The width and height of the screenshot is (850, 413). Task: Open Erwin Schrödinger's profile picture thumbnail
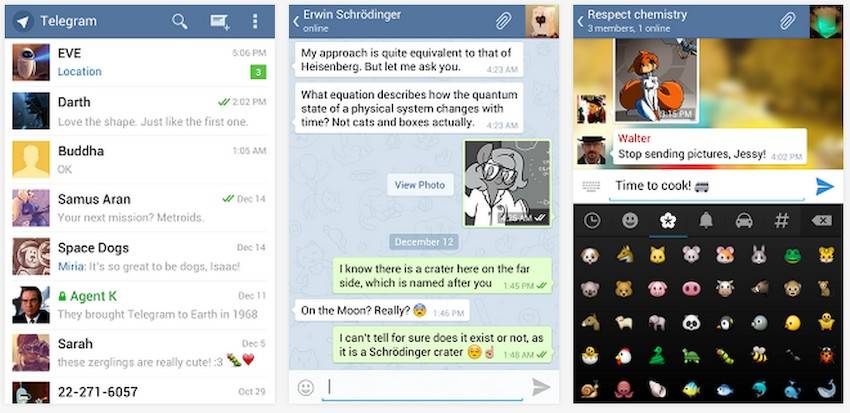click(542, 22)
